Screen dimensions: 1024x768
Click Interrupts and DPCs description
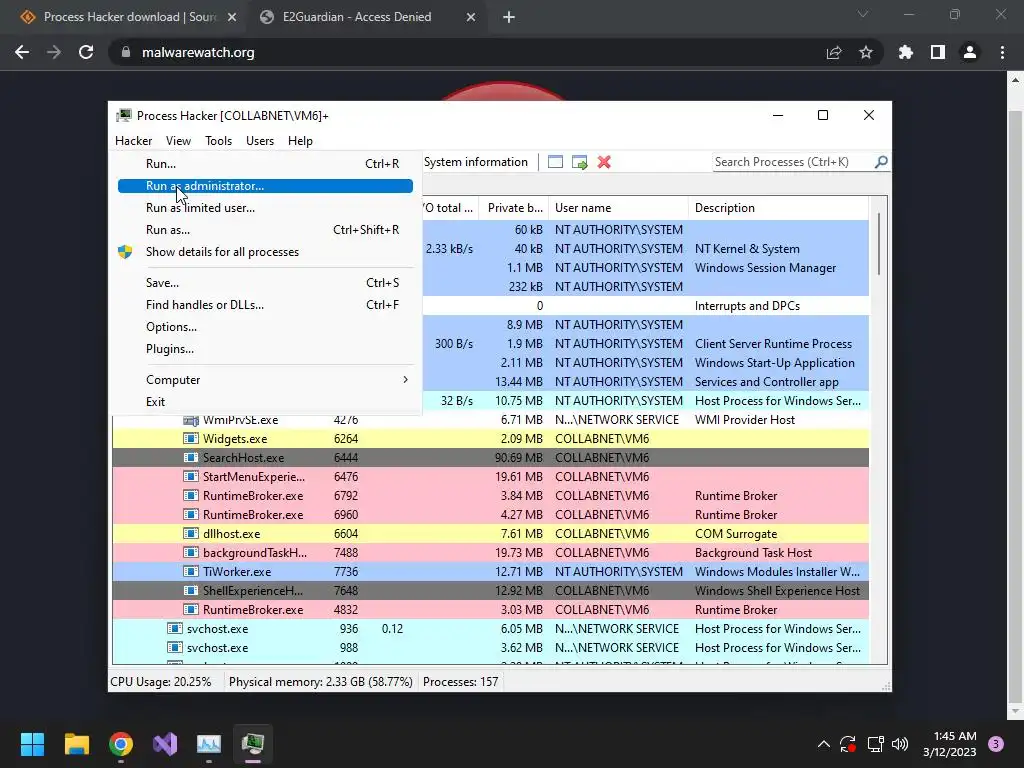tap(747, 306)
